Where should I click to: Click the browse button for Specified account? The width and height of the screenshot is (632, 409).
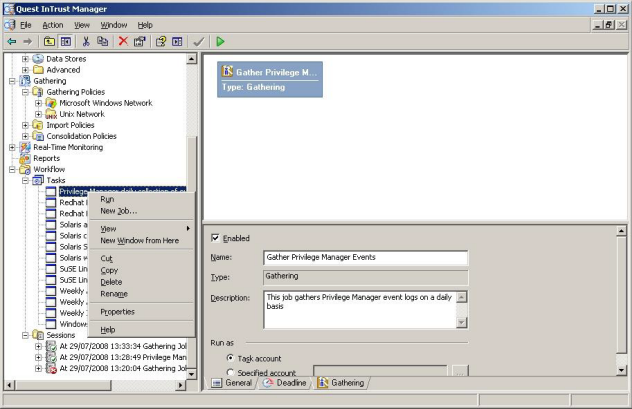pos(460,372)
